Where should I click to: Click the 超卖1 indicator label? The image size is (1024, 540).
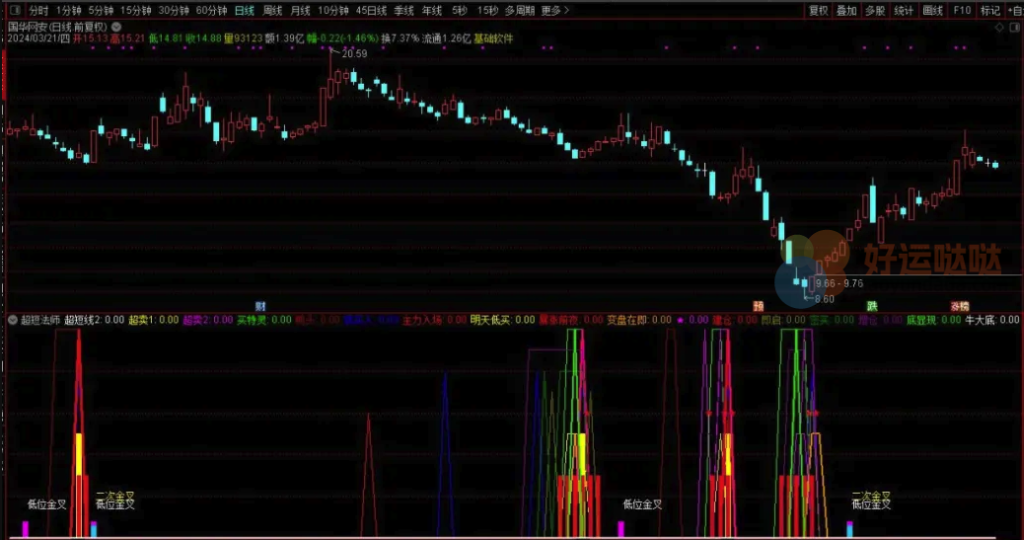click(x=153, y=320)
